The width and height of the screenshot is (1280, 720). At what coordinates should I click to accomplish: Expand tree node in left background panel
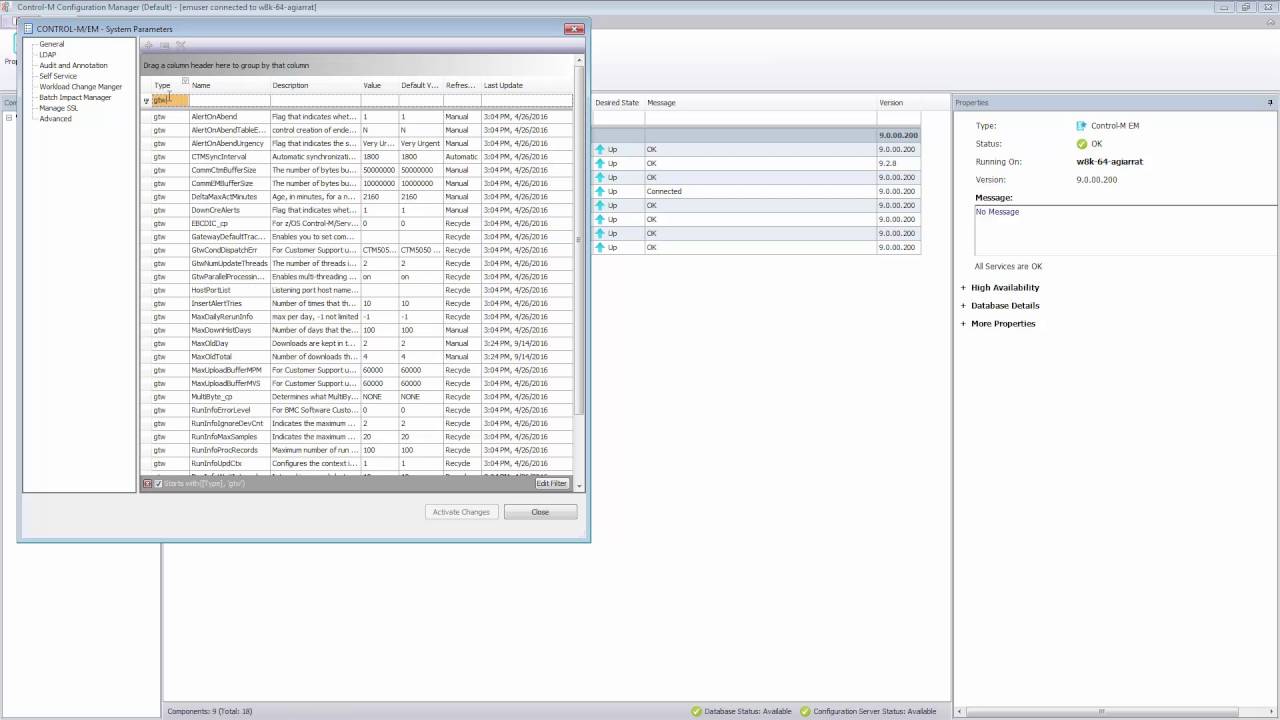9,117
